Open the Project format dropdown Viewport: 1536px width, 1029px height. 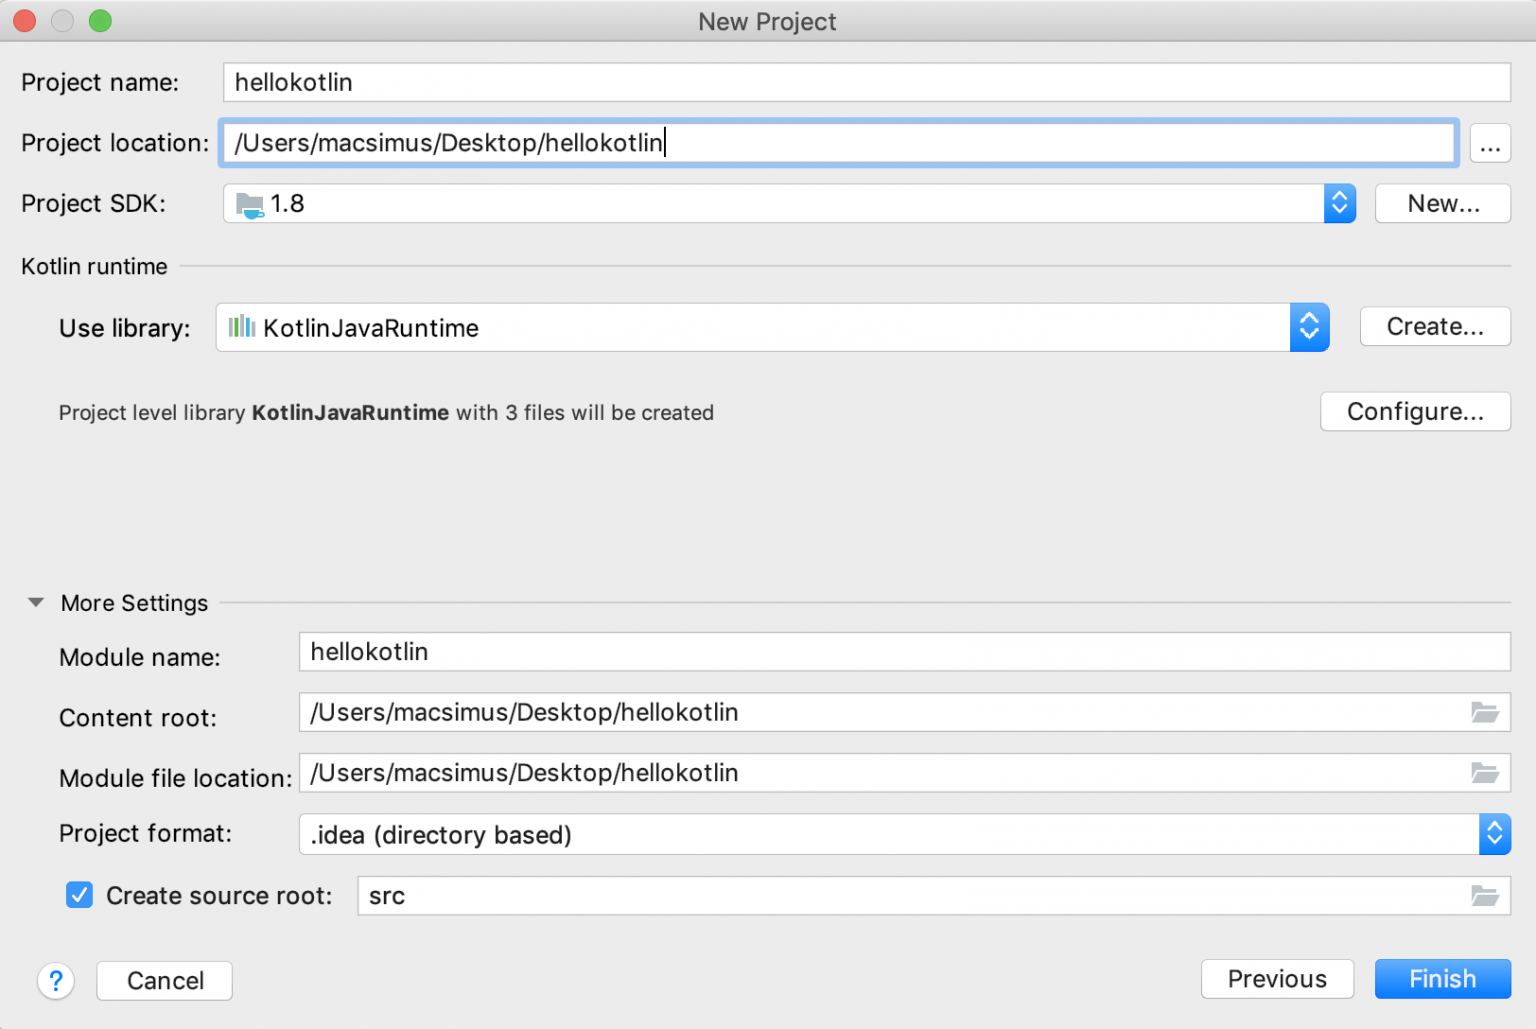click(x=1495, y=834)
